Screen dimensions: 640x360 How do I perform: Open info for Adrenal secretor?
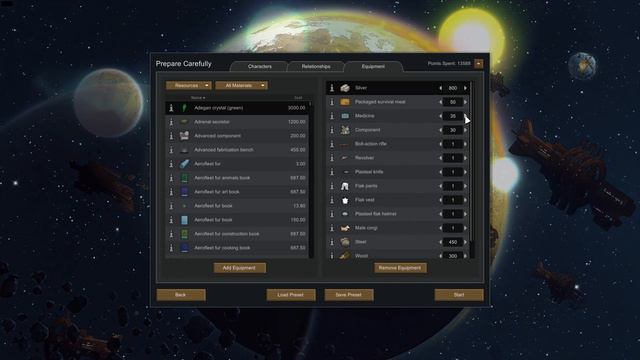click(x=171, y=122)
